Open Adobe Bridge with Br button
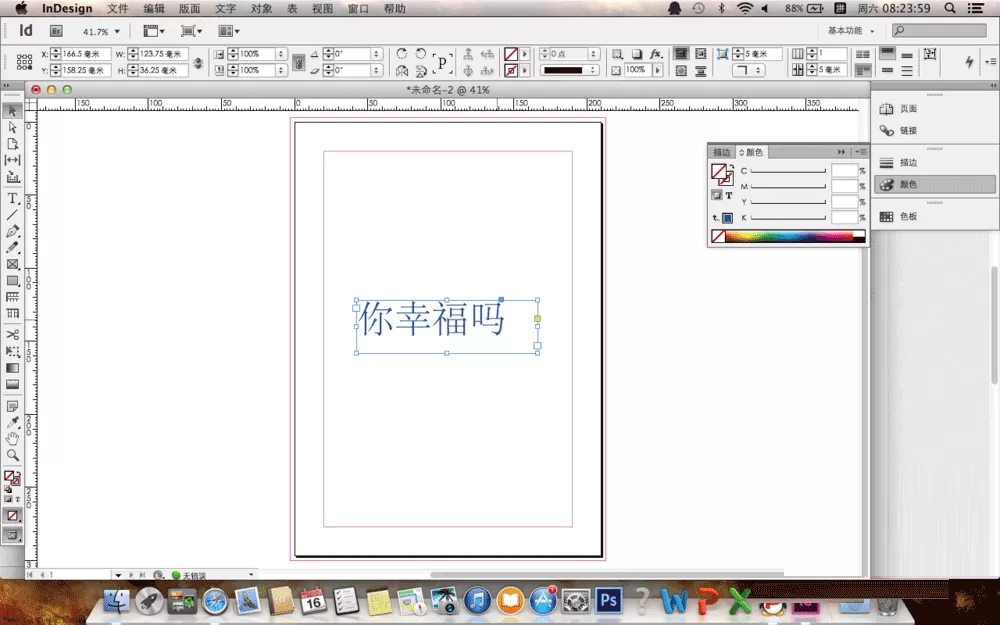 coord(56,31)
